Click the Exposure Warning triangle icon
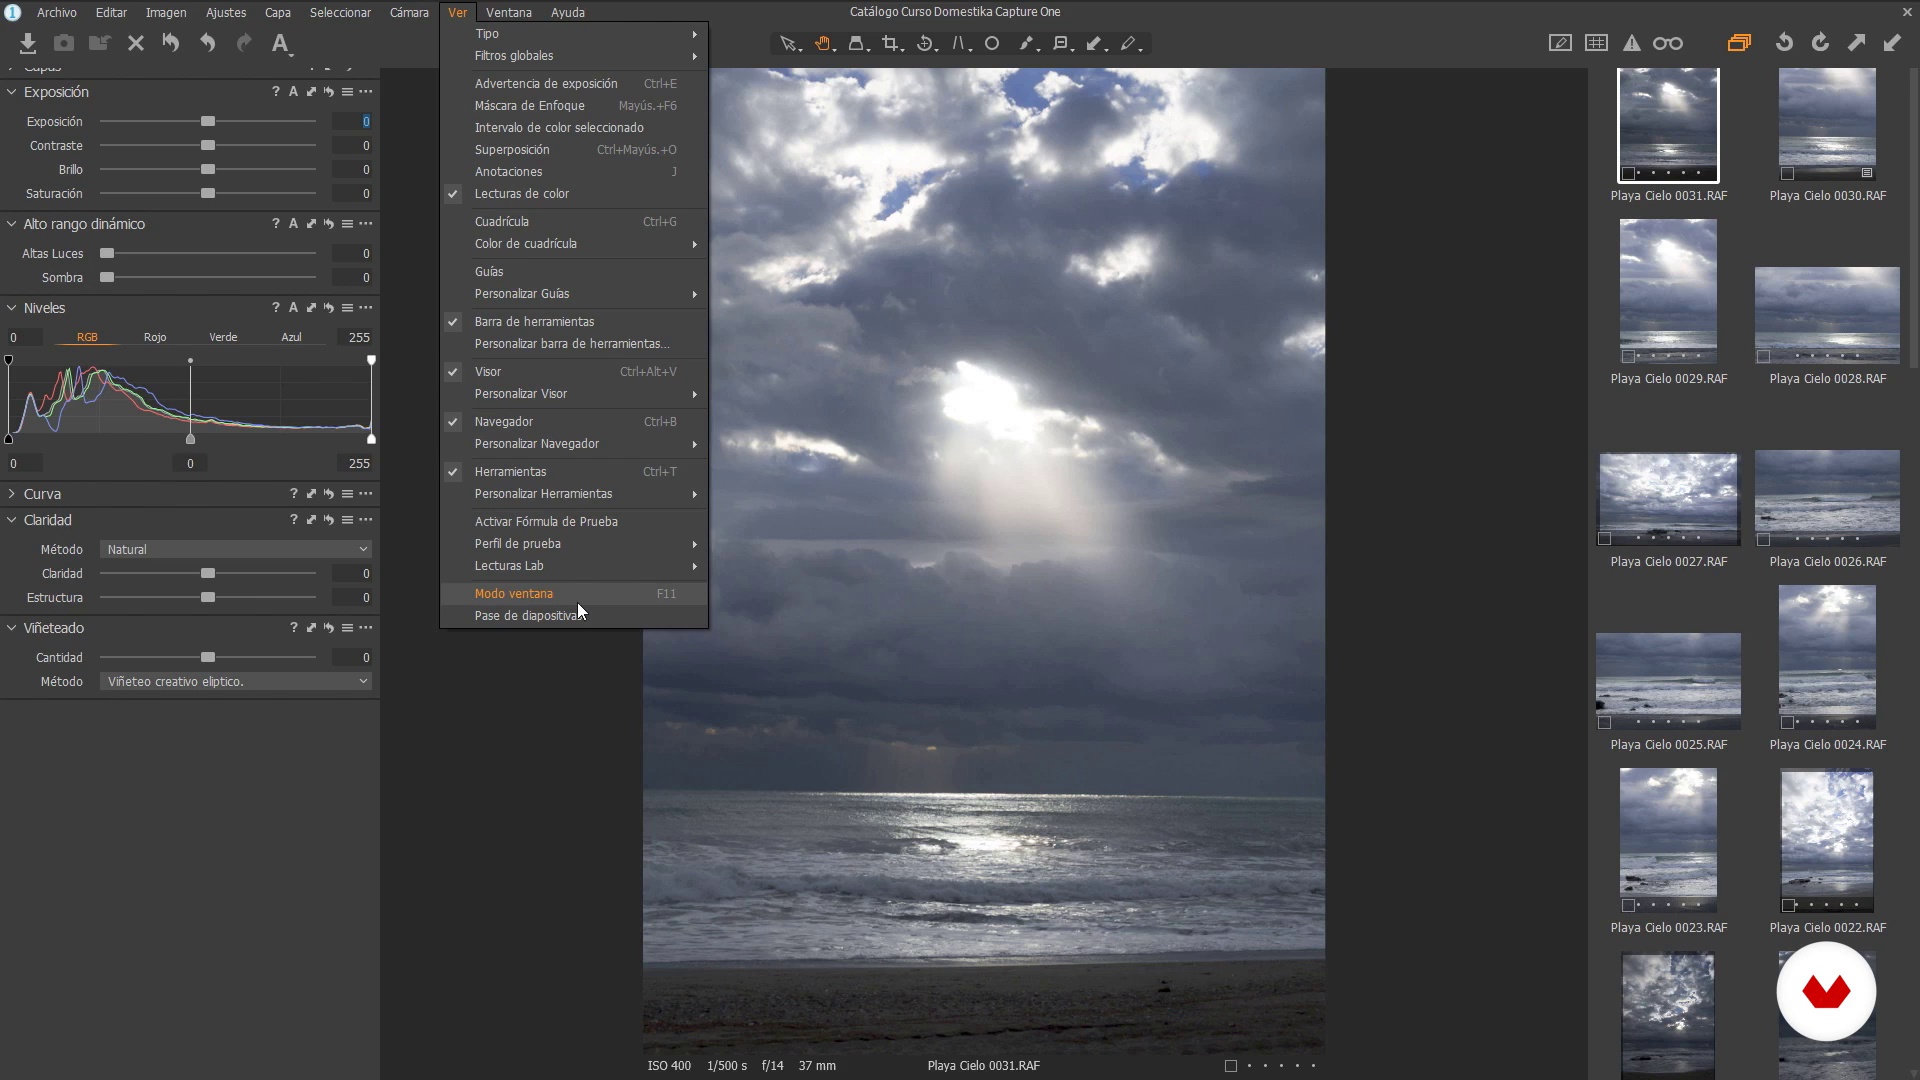The image size is (1920, 1080). click(x=1631, y=43)
